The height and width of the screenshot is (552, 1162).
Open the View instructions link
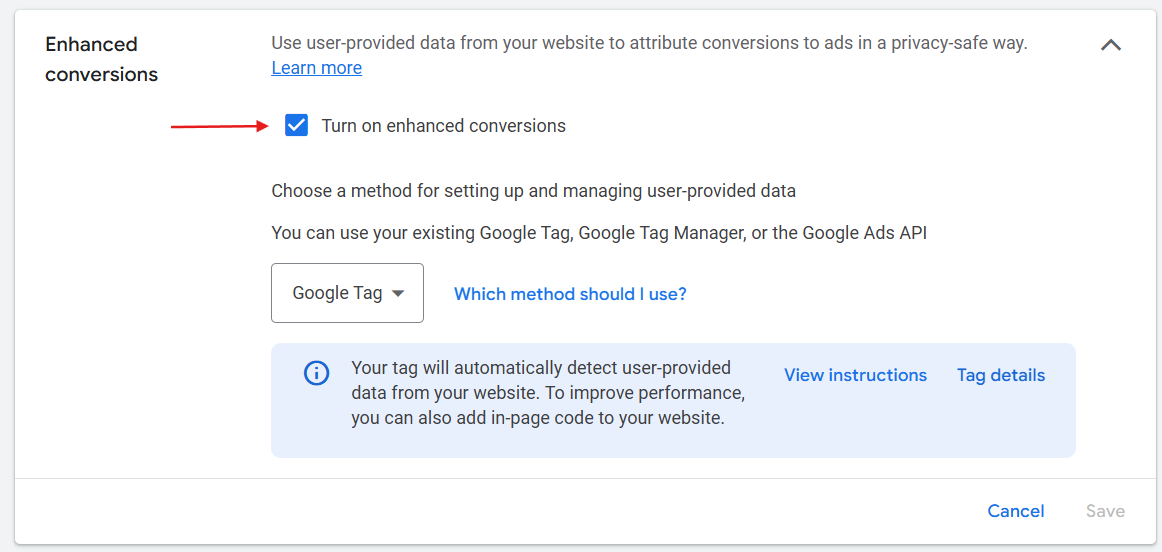pyautogui.click(x=855, y=376)
